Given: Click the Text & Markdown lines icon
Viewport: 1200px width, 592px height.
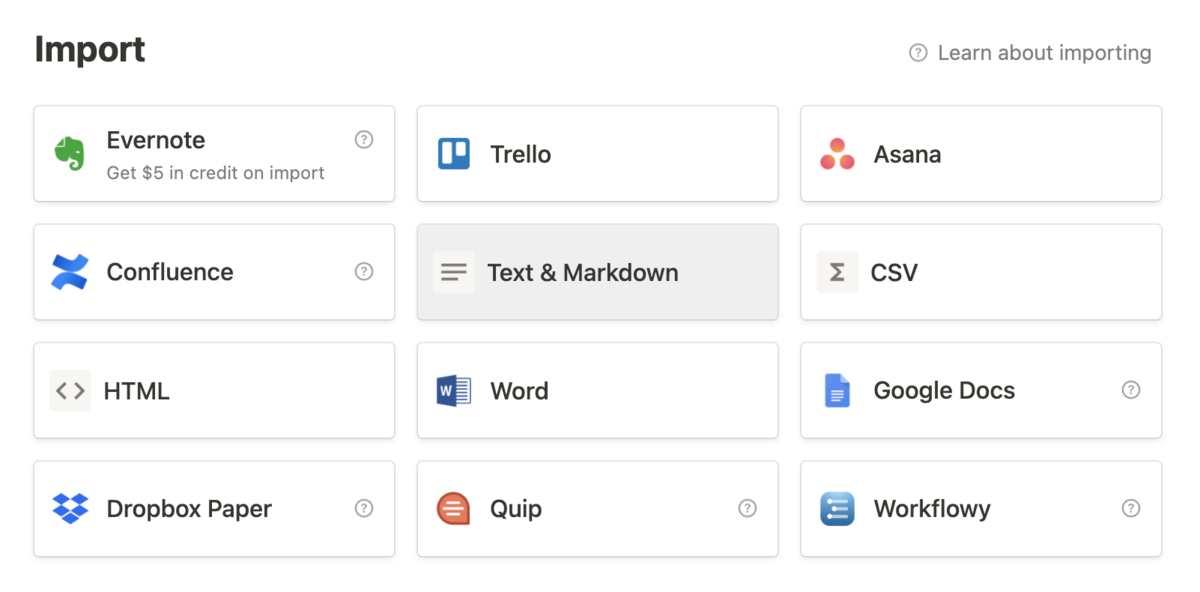Looking at the screenshot, I should (454, 272).
